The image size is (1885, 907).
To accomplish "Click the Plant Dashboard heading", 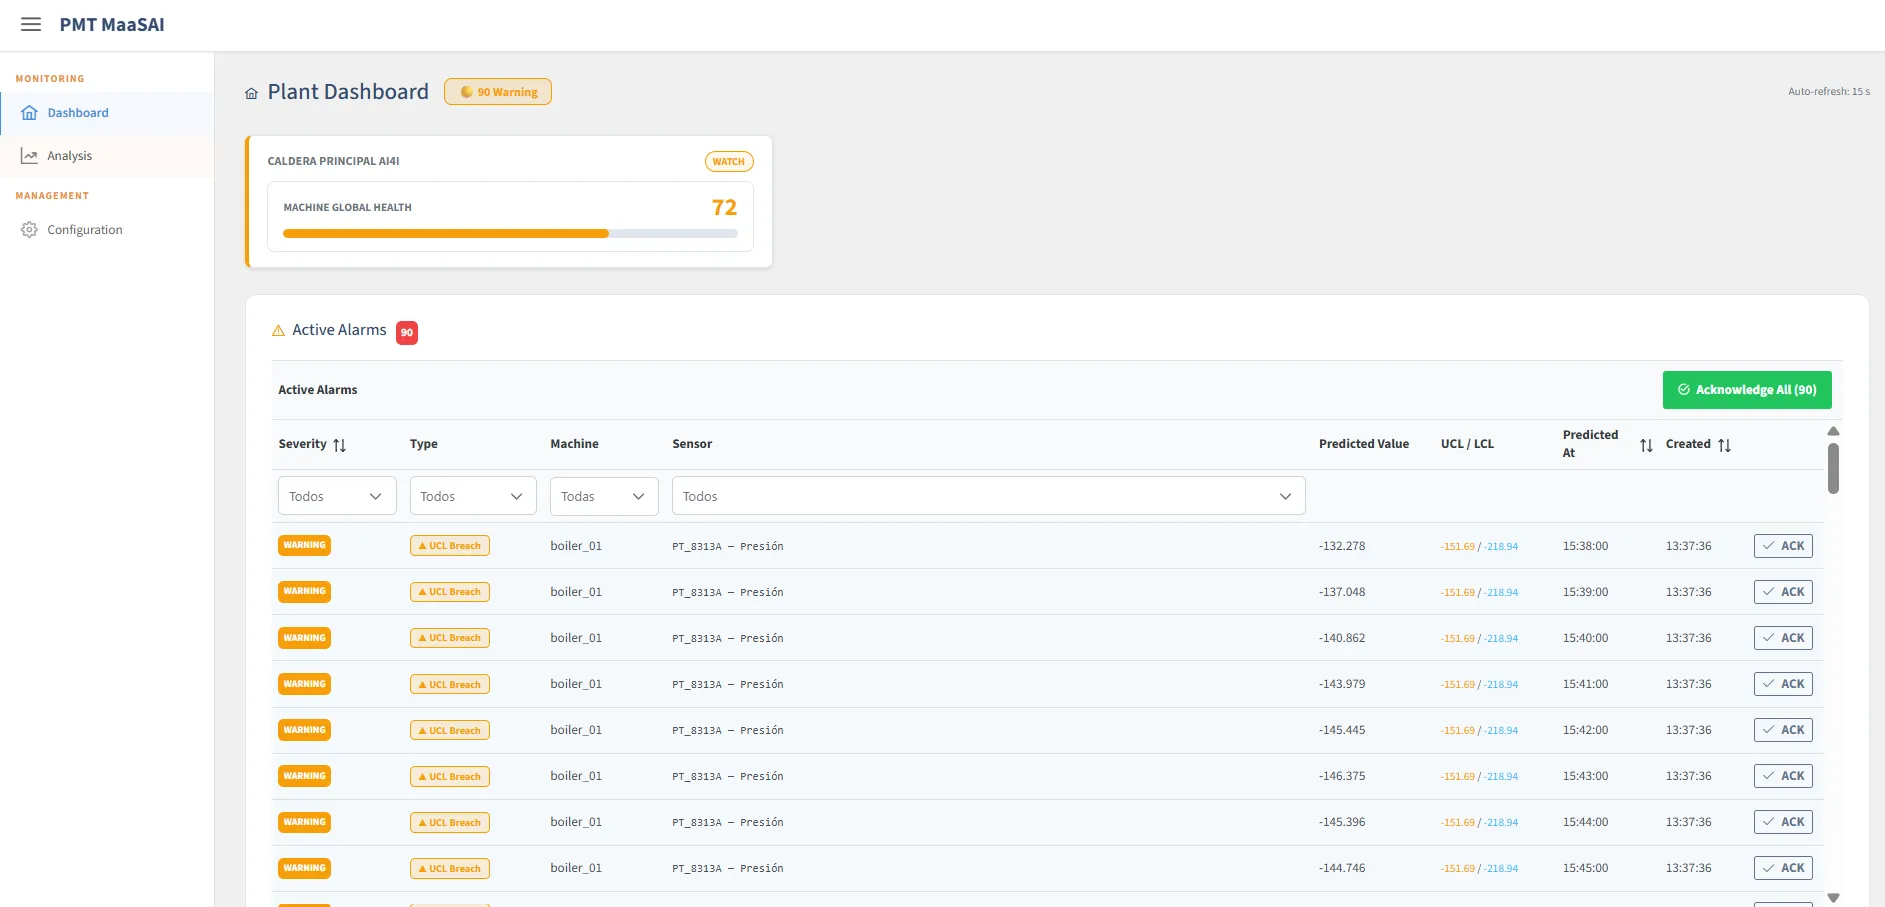I will pyautogui.click(x=348, y=92).
